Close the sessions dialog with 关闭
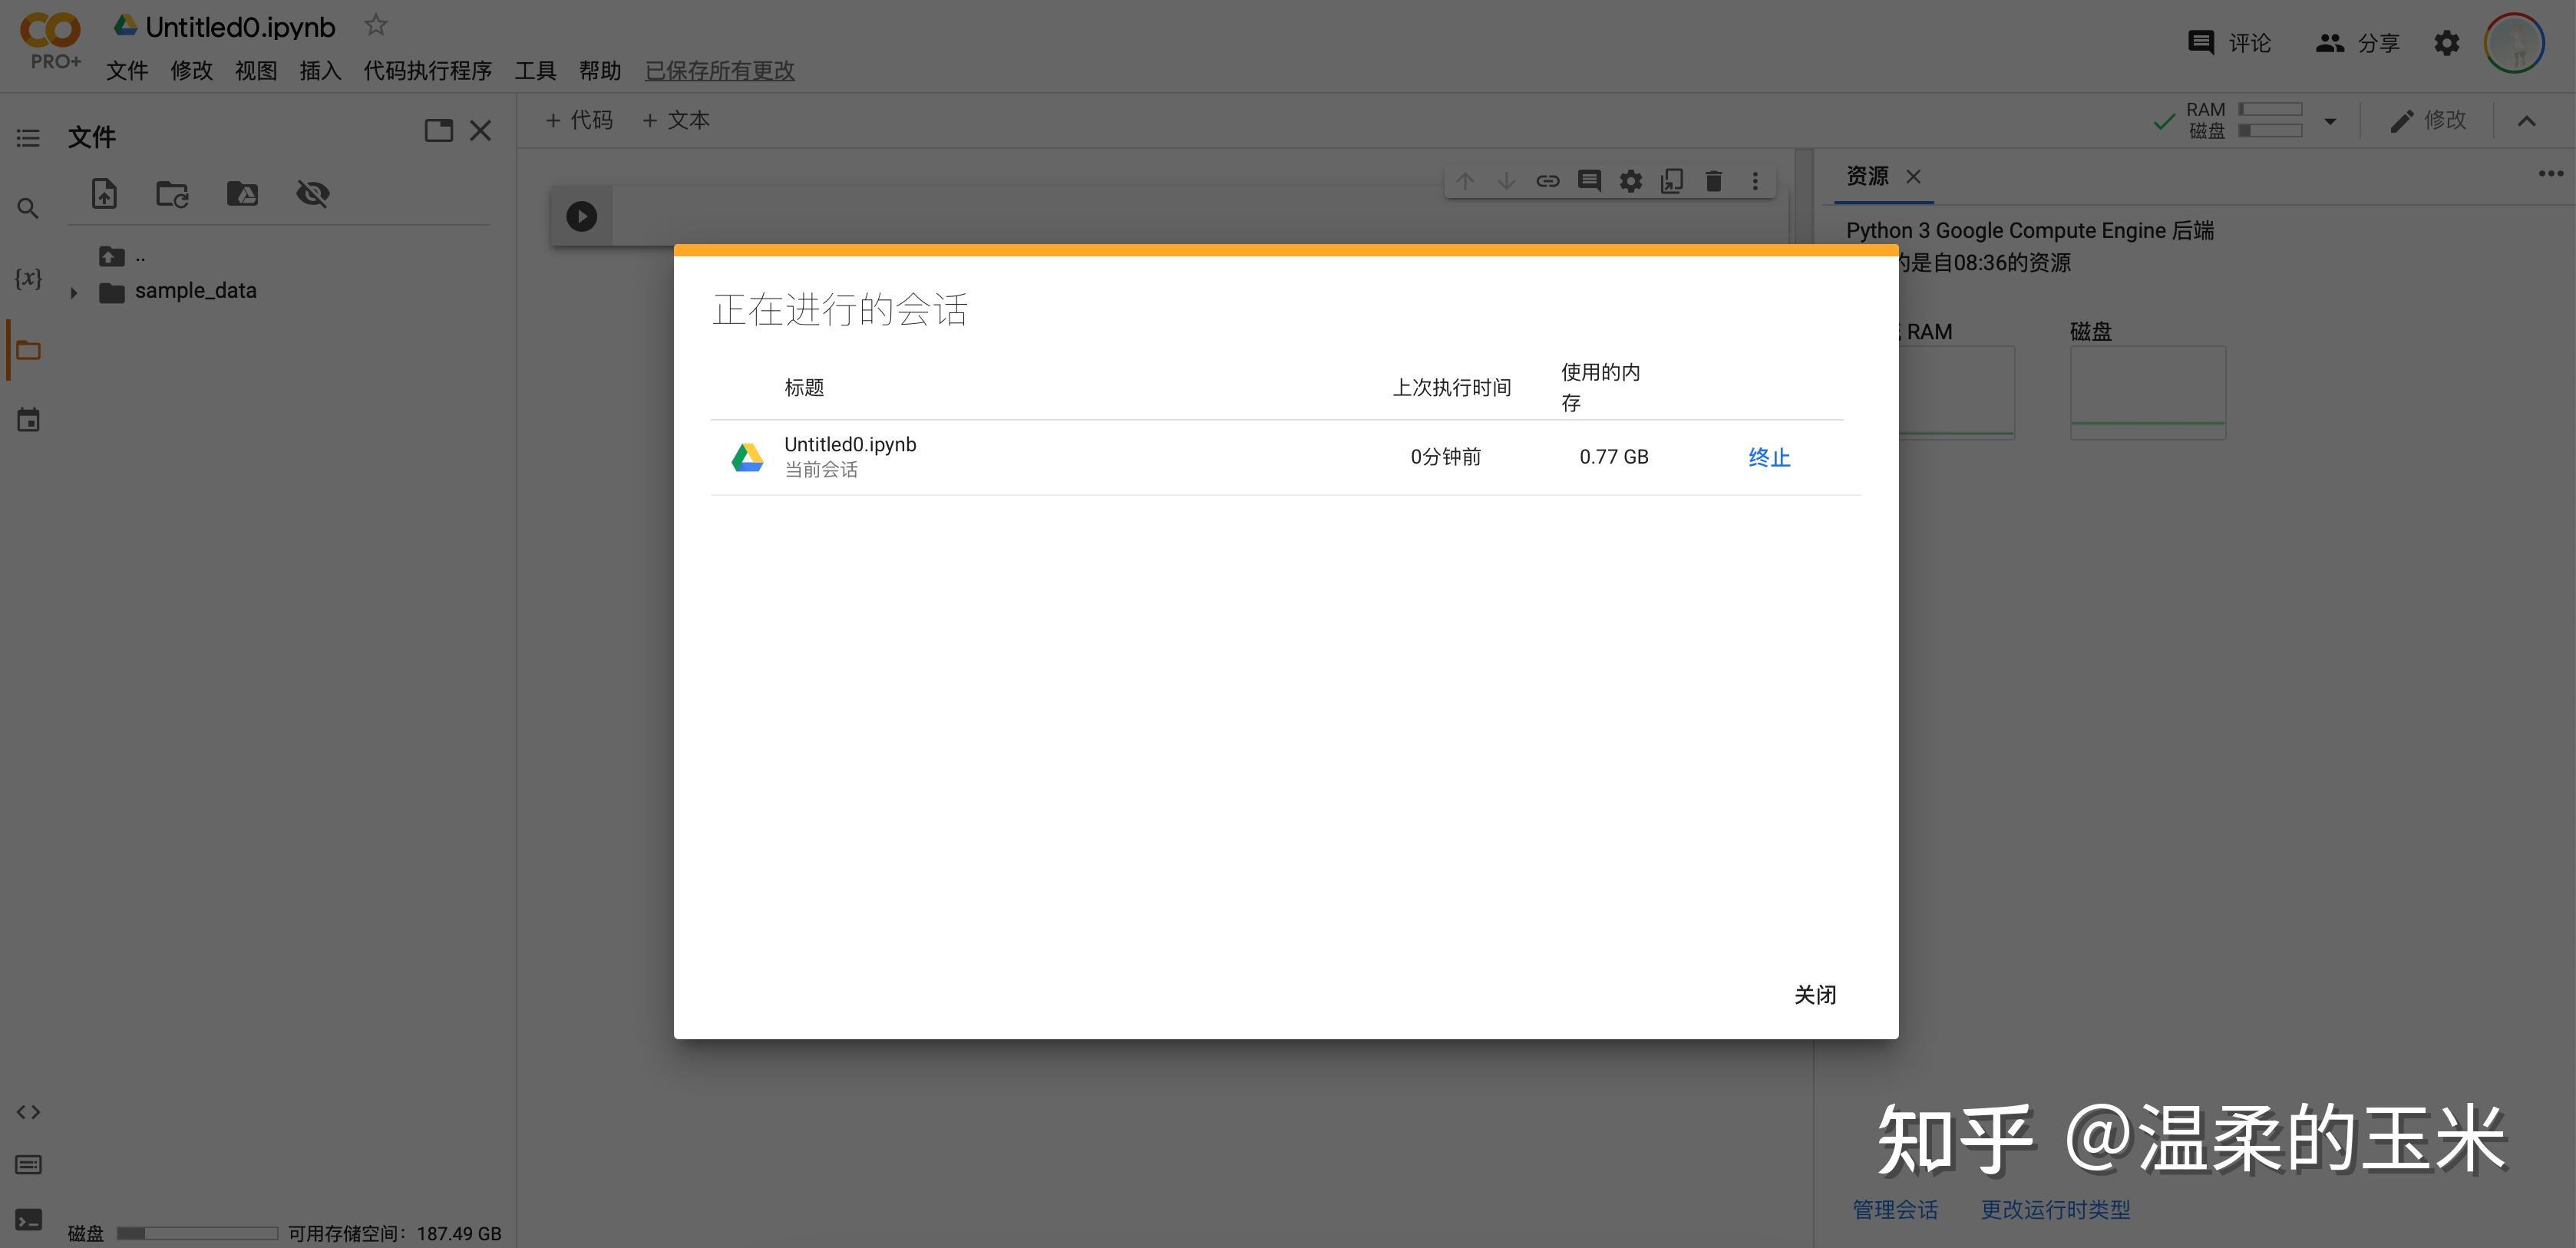Viewport: 2576px width, 1248px height. (x=1817, y=994)
